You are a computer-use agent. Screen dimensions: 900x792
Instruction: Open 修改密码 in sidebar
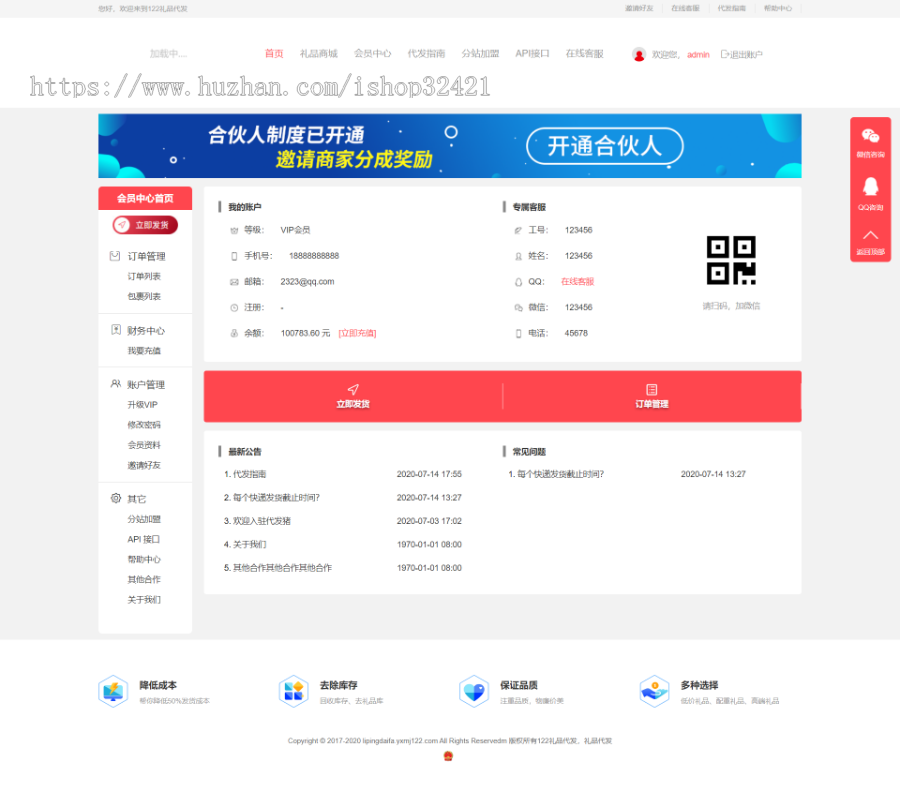tap(144, 425)
